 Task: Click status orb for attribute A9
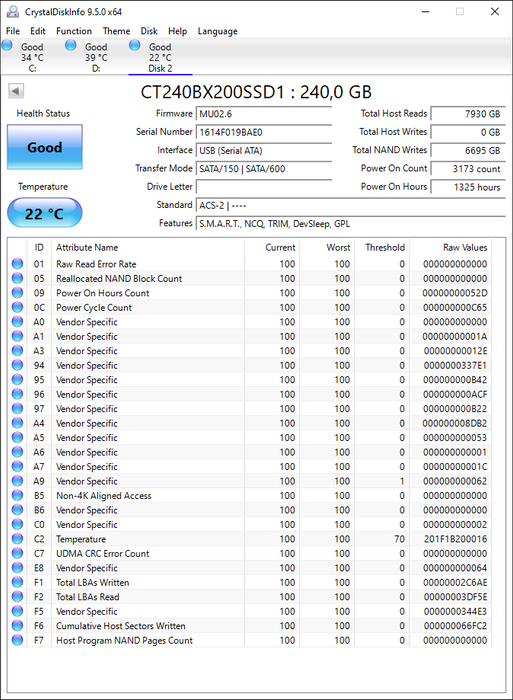[x=17, y=481]
